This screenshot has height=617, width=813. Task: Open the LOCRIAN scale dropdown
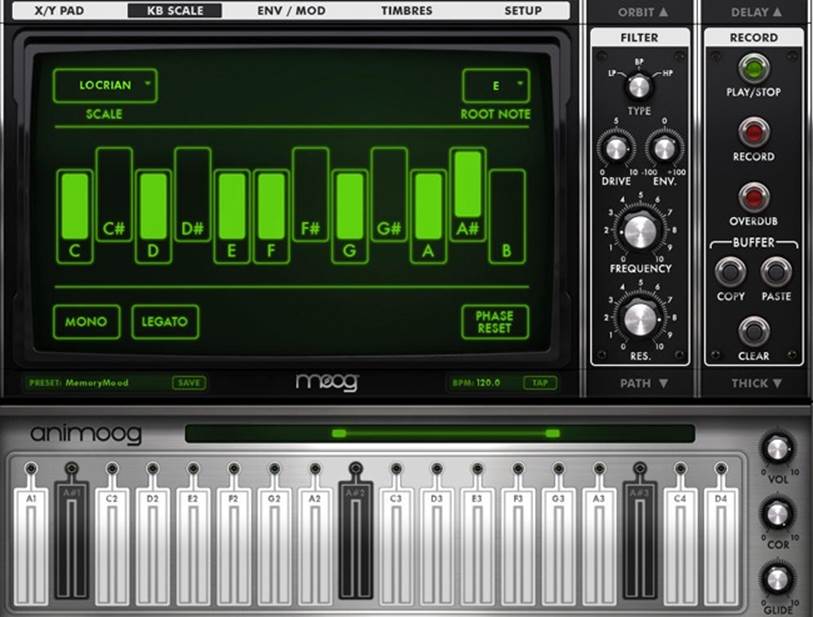click(105, 85)
